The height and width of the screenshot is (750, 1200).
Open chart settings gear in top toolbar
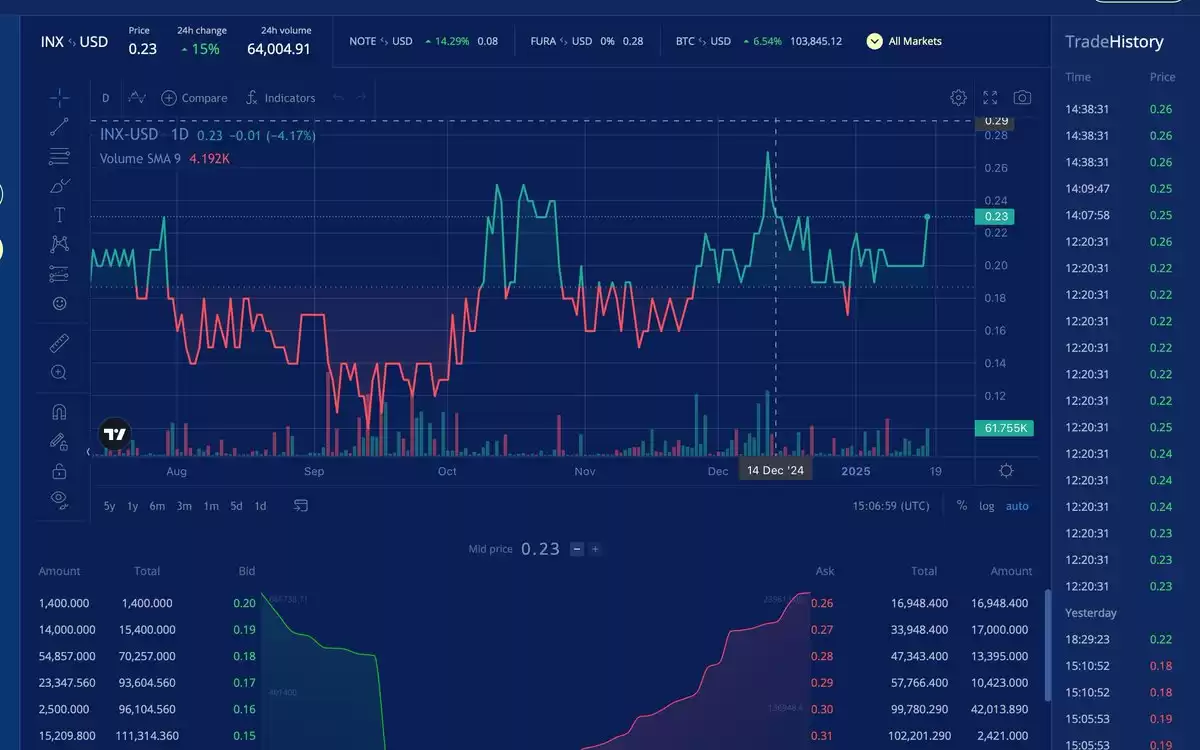point(958,97)
